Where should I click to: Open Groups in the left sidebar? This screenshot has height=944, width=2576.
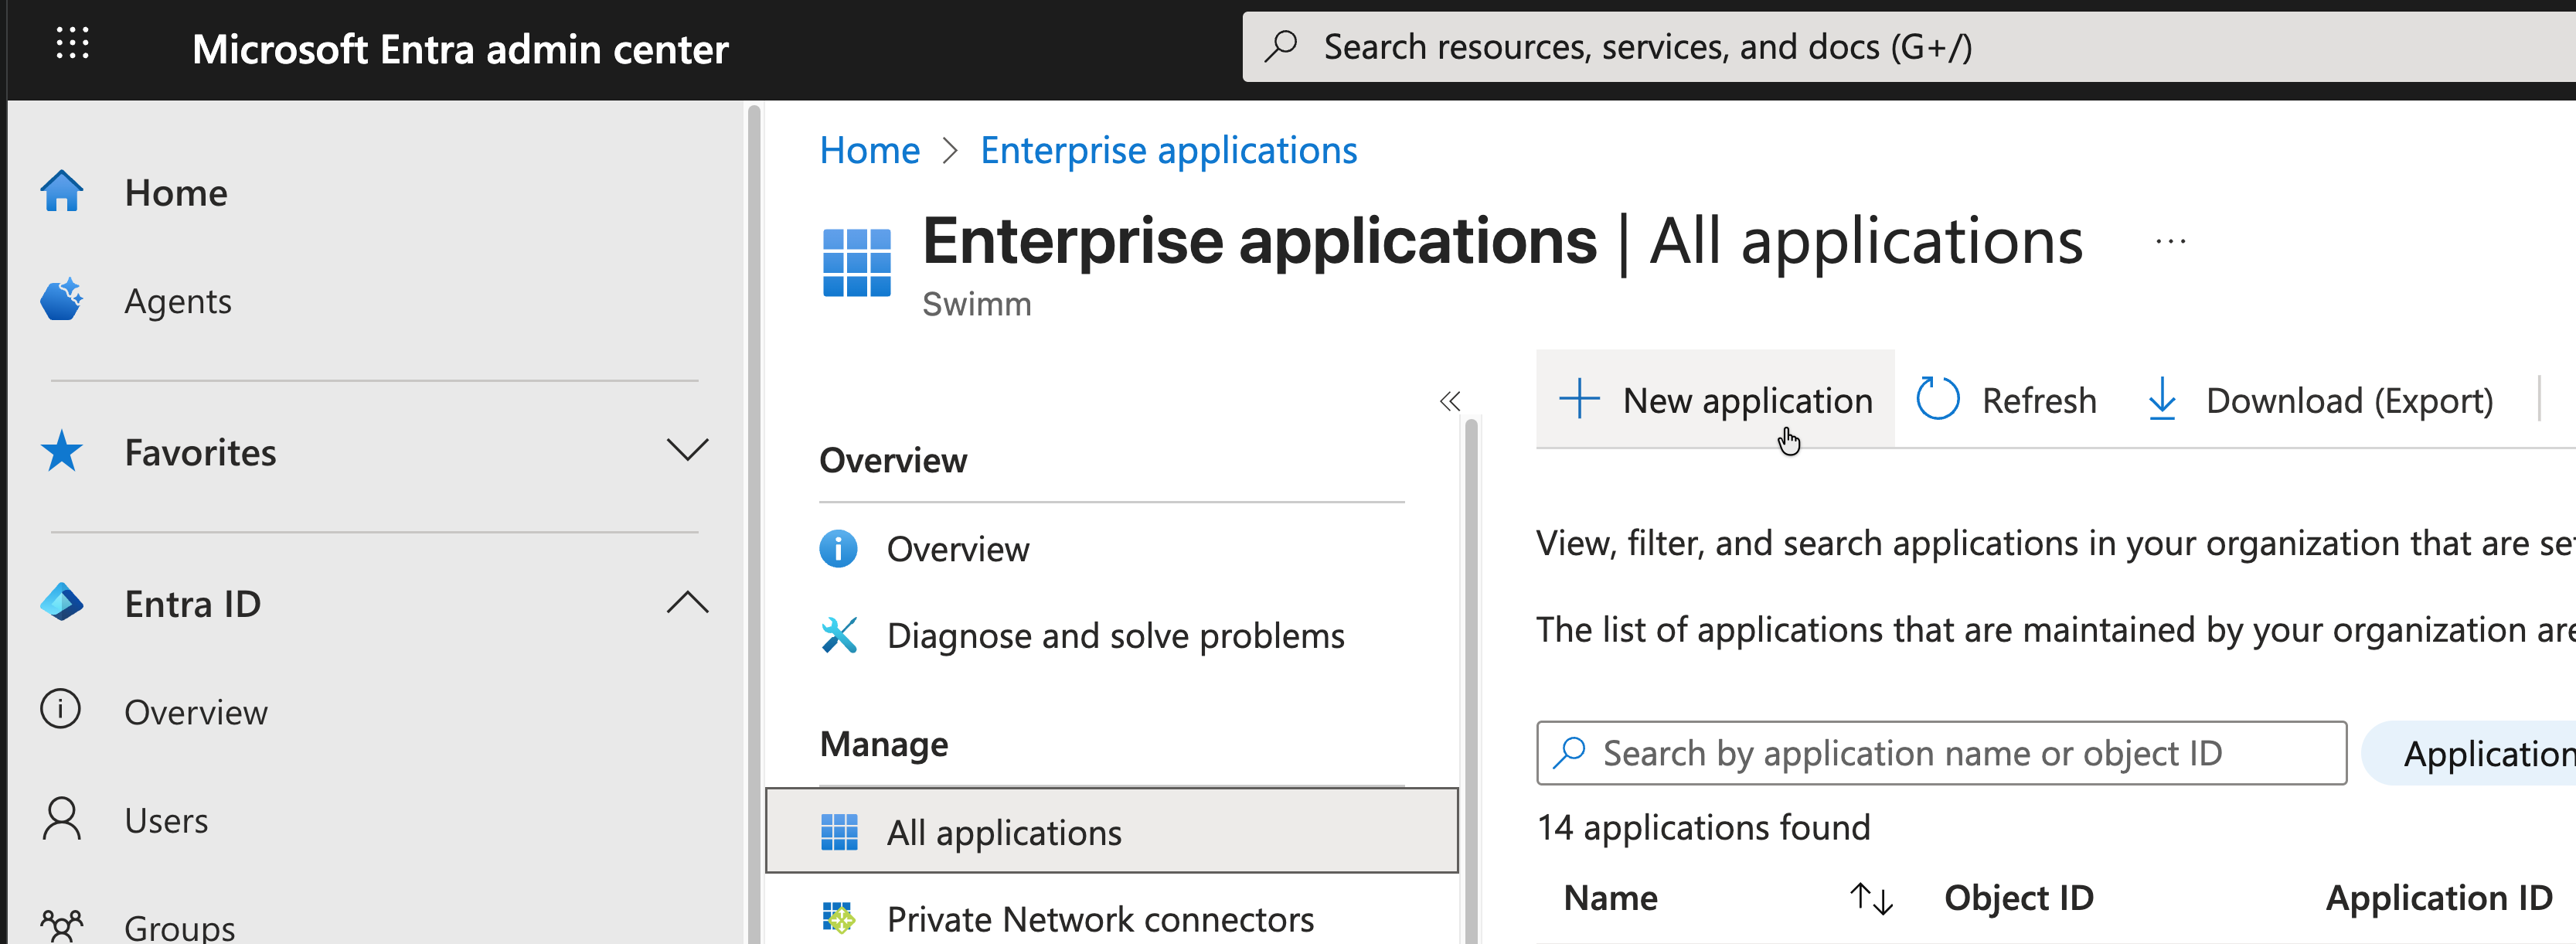[179, 926]
